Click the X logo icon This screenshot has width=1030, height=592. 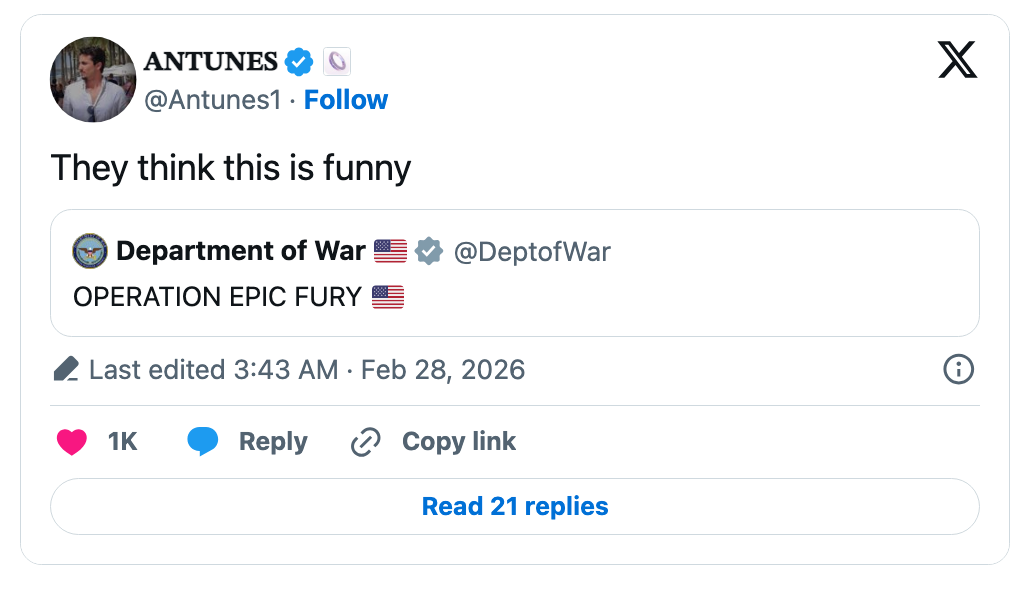coord(957,60)
